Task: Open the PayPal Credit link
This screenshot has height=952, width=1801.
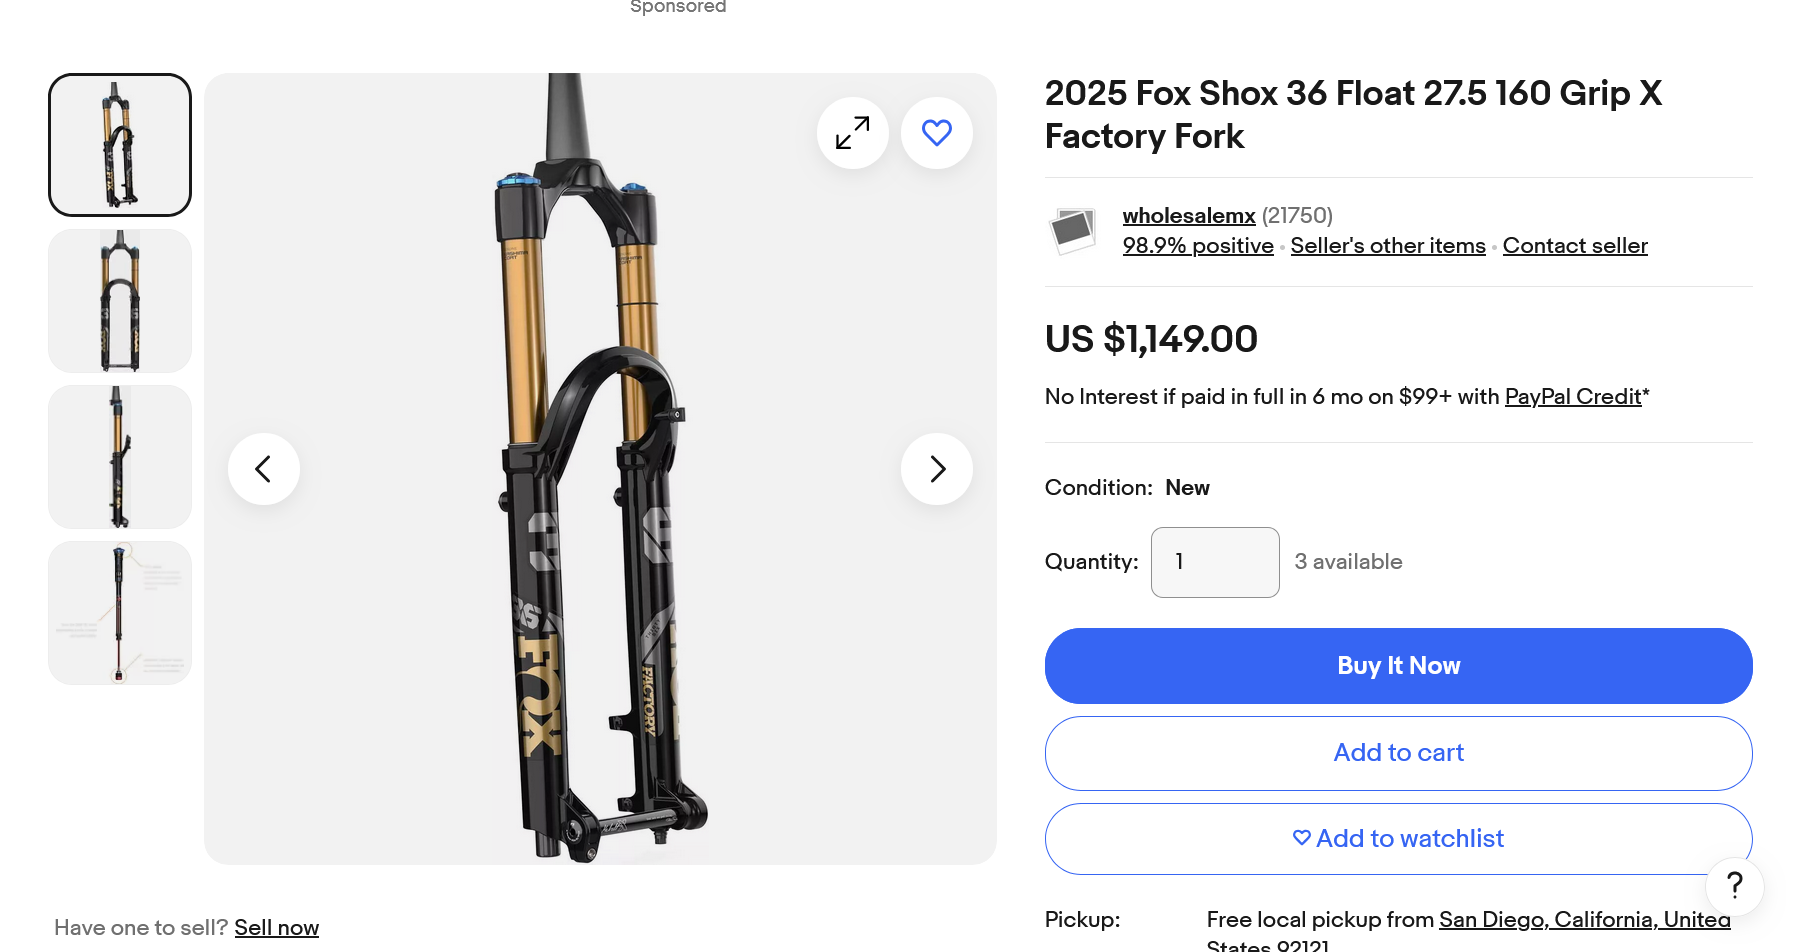Action: click(x=1572, y=397)
